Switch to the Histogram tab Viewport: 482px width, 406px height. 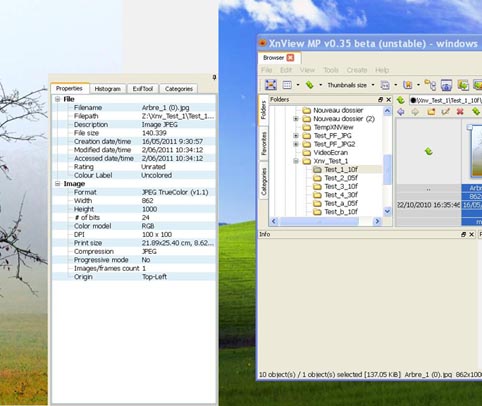pos(107,89)
